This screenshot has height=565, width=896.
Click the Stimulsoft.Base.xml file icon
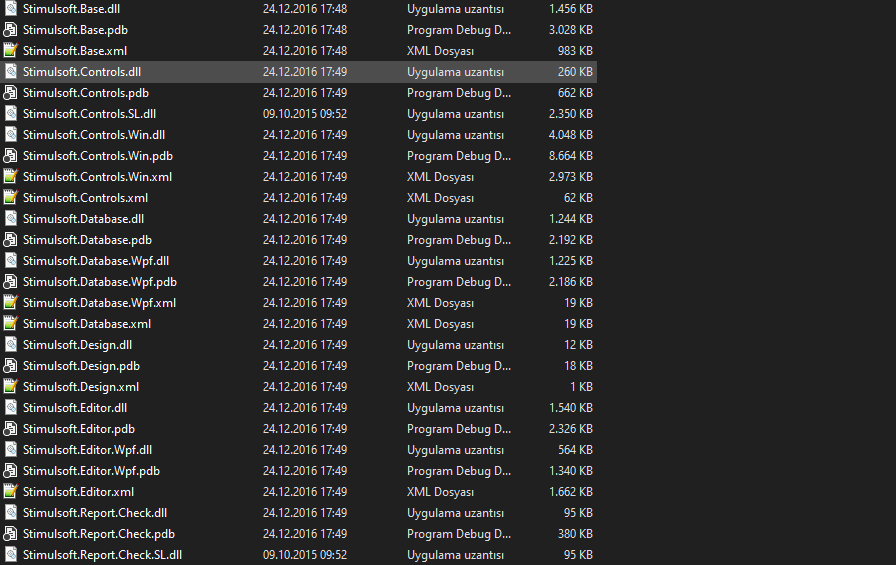click(x=11, y=50)
